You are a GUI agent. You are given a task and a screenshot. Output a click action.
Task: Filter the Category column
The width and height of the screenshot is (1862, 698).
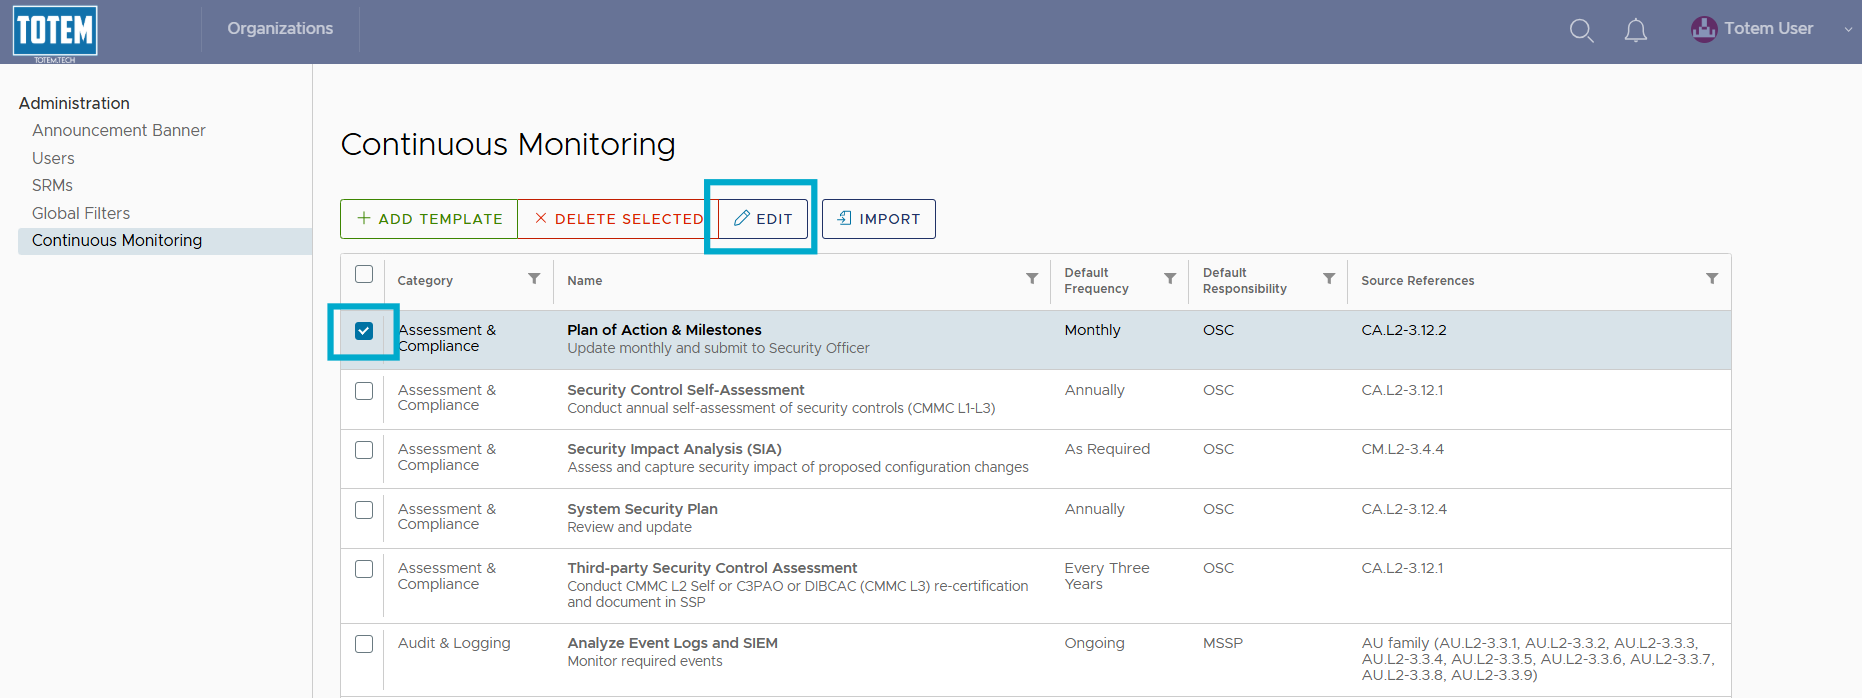(x=534, y=279)
